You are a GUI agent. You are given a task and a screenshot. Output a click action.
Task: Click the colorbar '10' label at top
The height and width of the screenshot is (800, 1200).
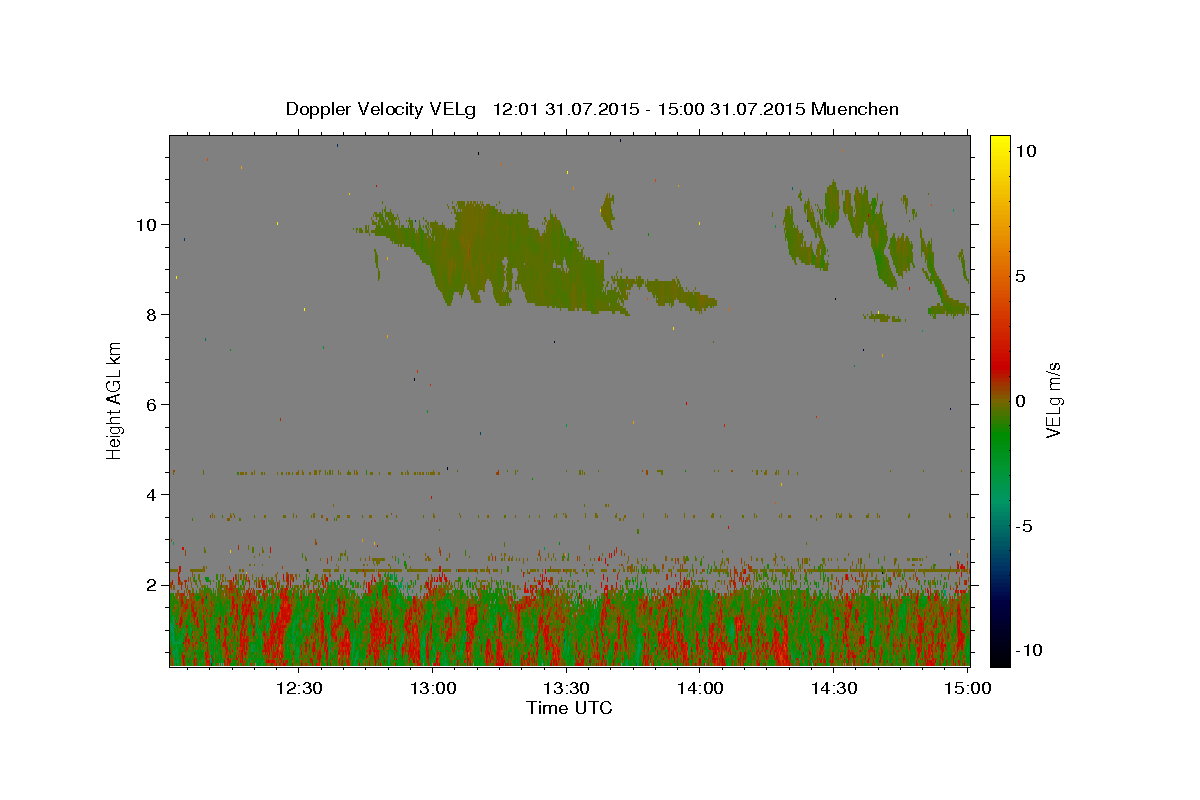pos(1026,151)
